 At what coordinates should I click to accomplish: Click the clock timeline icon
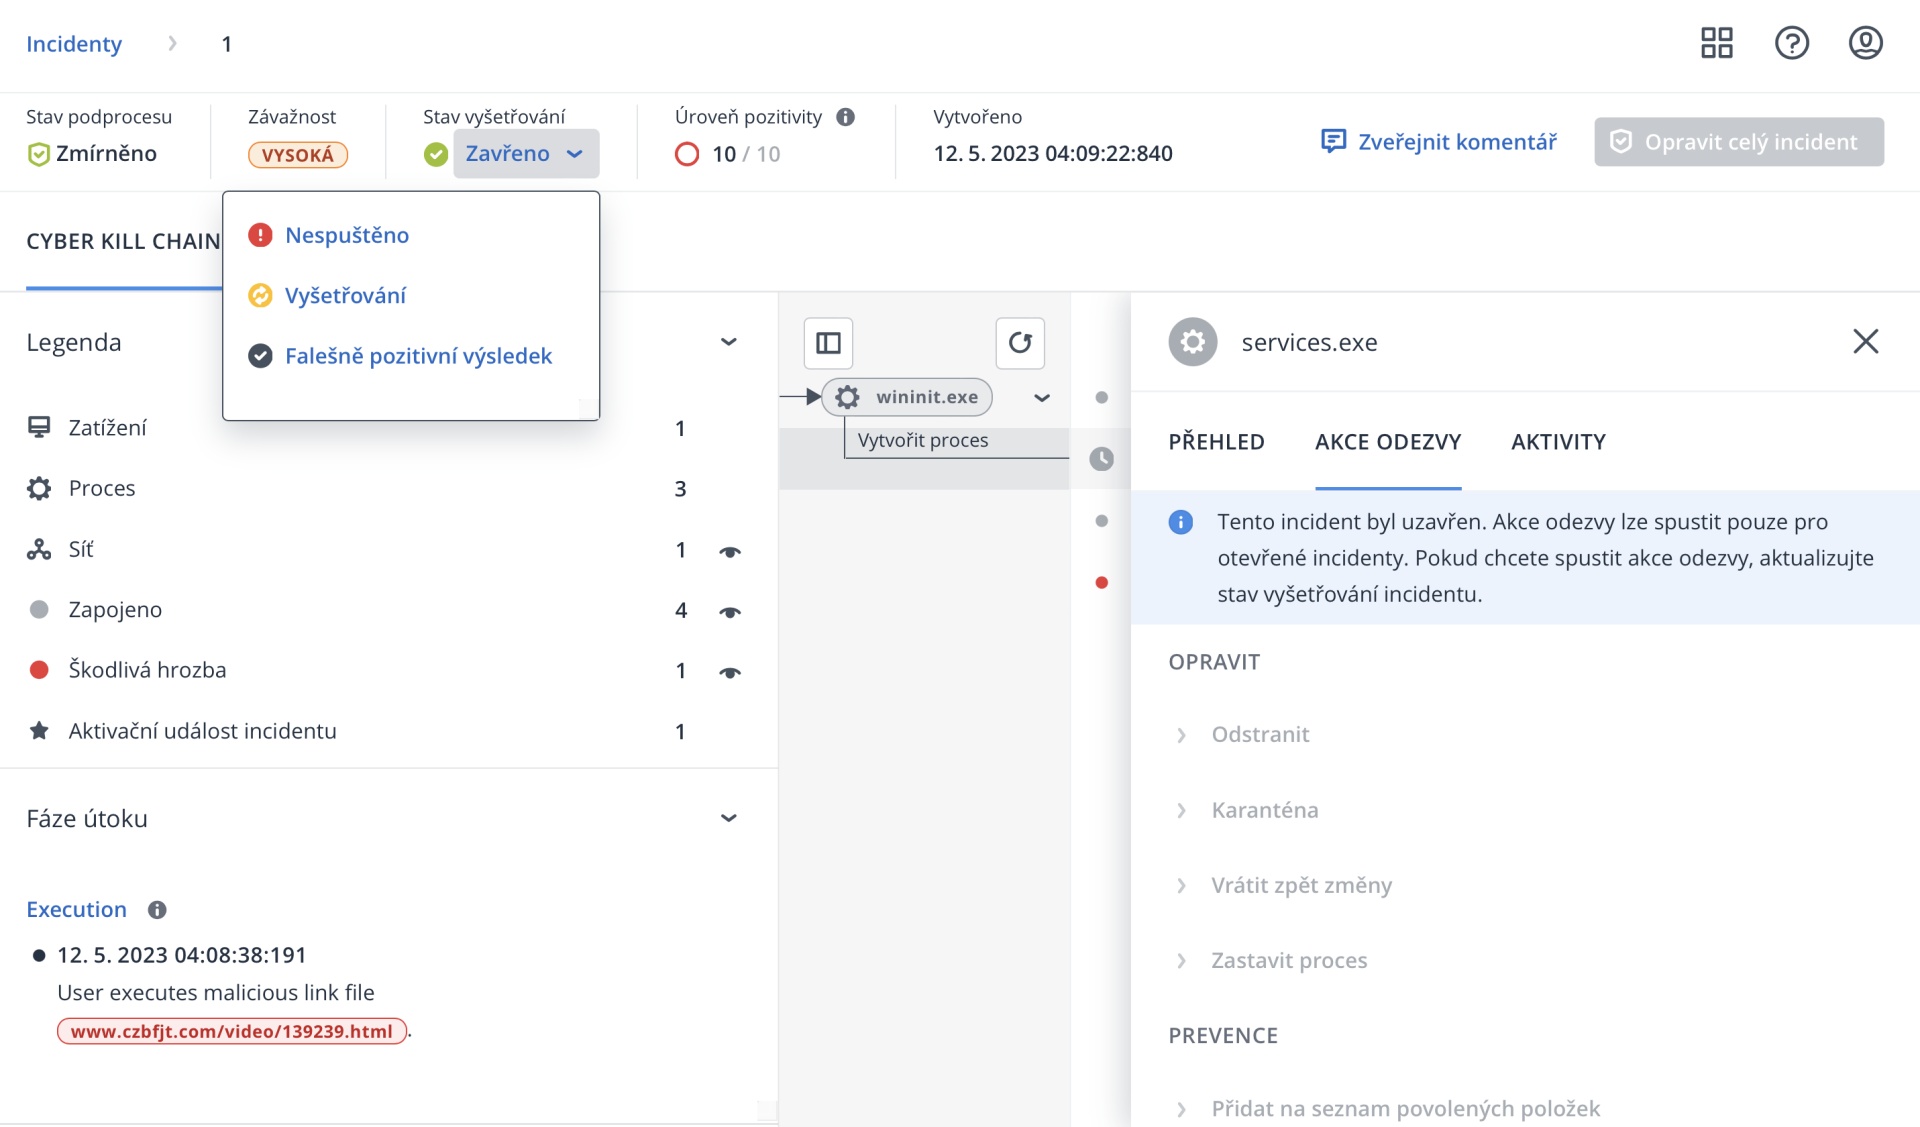click(1102, 459)
